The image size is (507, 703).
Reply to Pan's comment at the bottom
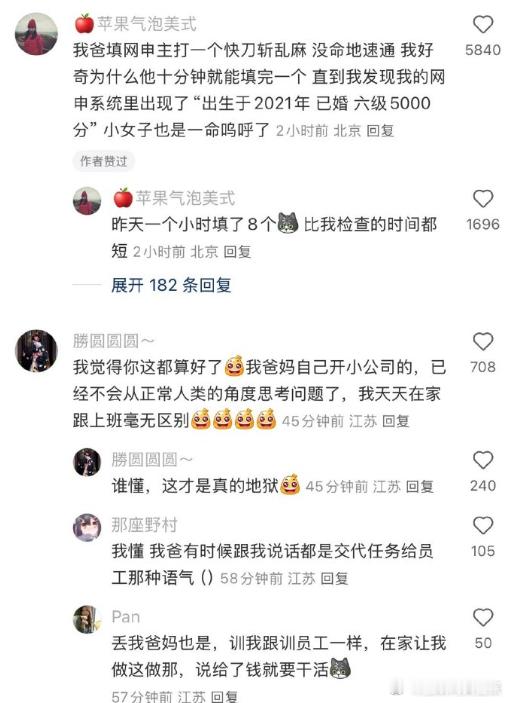click(224, 696)
